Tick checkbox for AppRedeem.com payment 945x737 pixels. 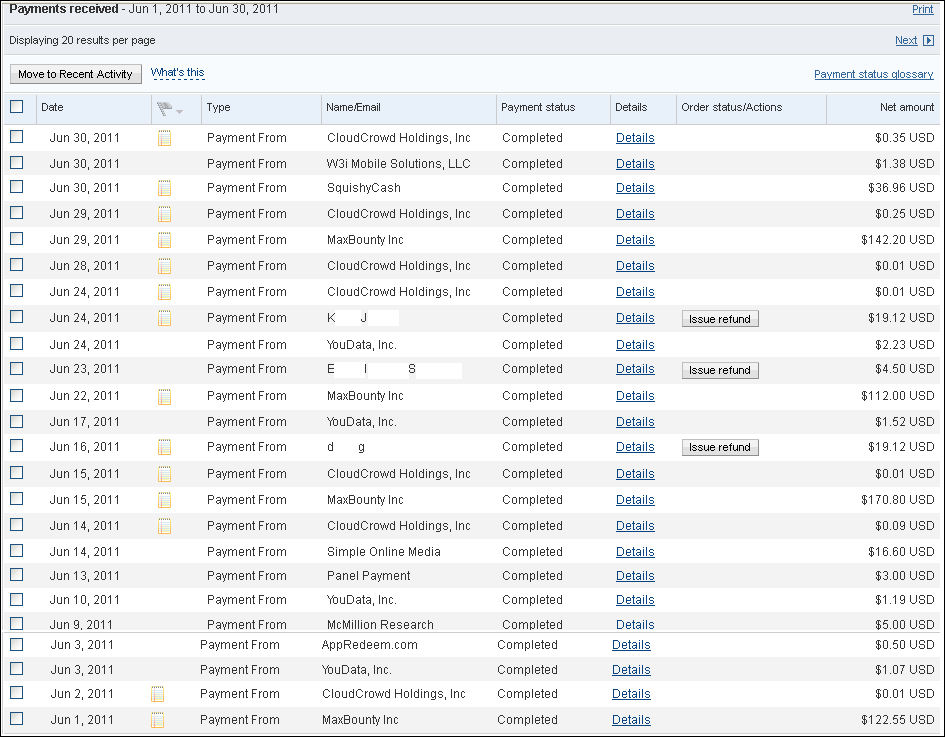click(x=17, y=645)
